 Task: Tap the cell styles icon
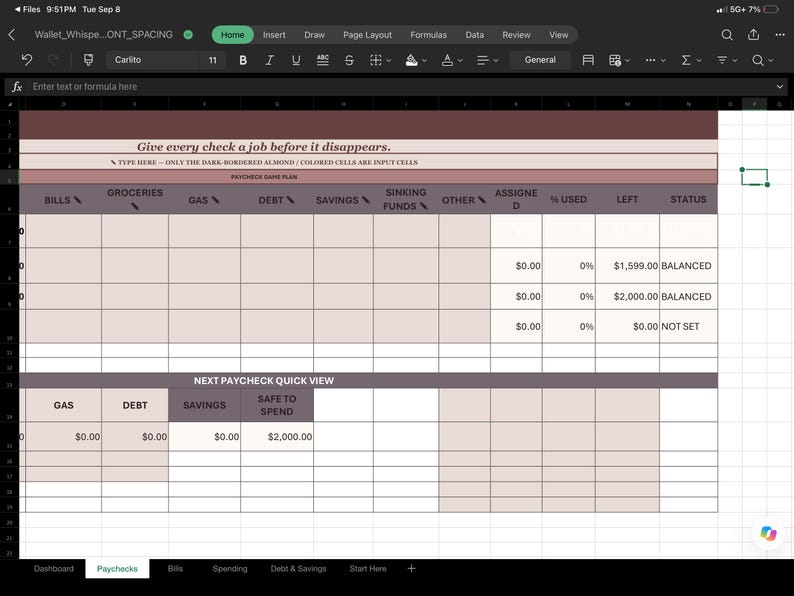(588, 60)
